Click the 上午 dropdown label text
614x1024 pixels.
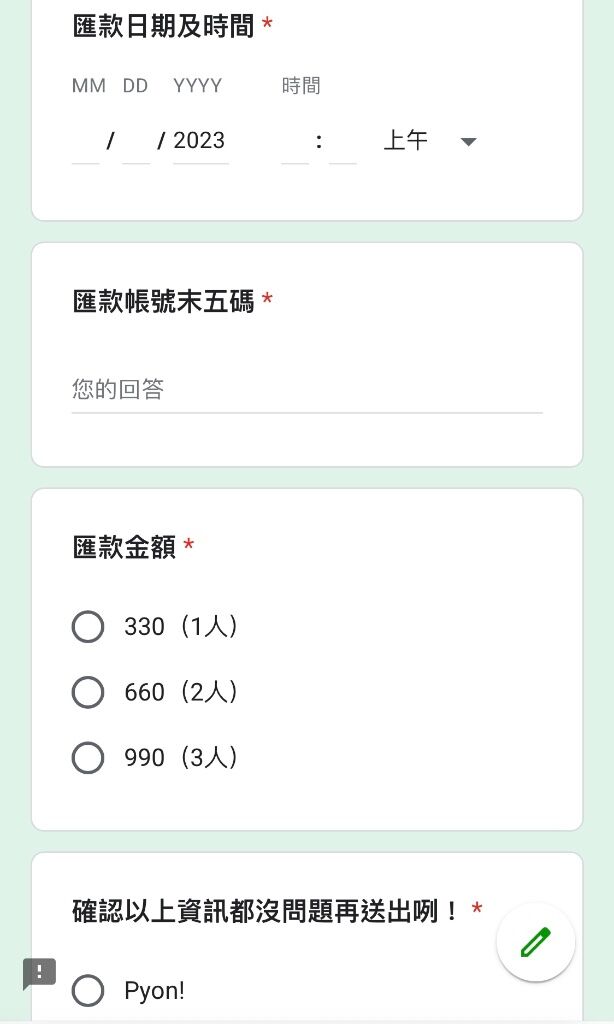(x=406, y=140)
